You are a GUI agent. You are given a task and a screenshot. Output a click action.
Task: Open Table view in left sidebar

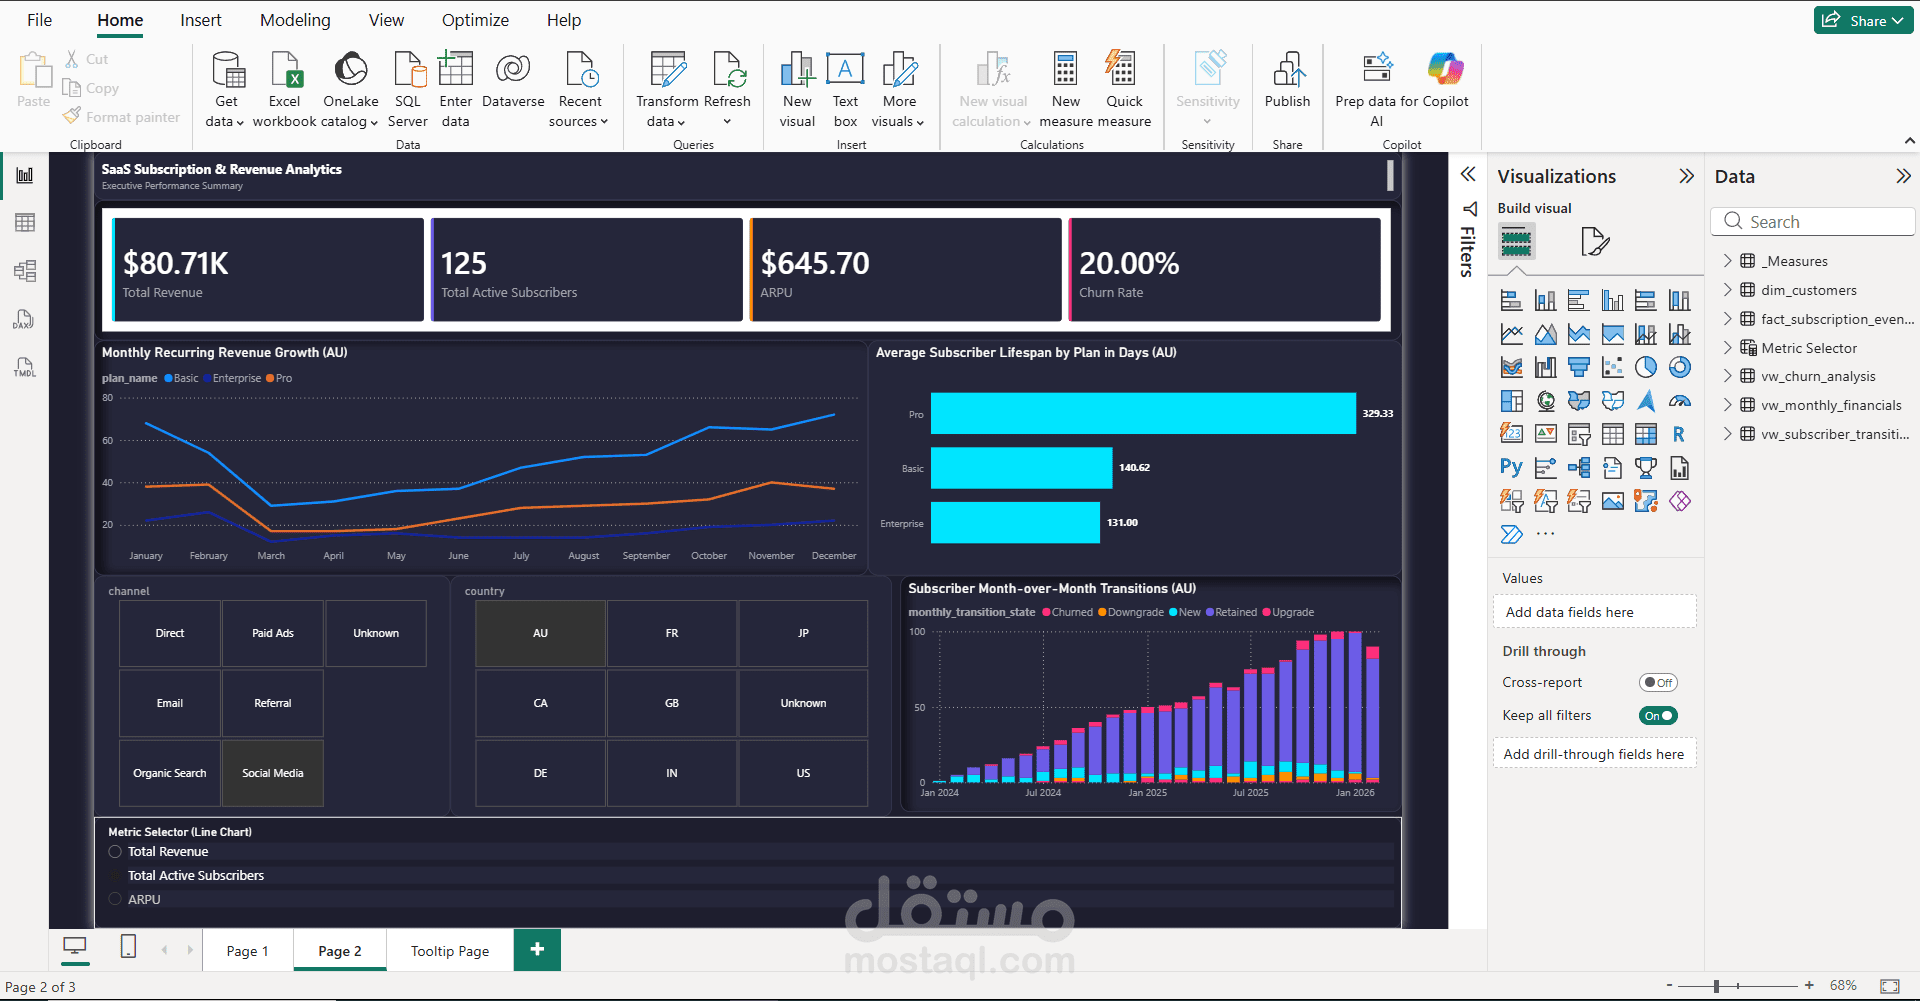click(x=25, y=223)
